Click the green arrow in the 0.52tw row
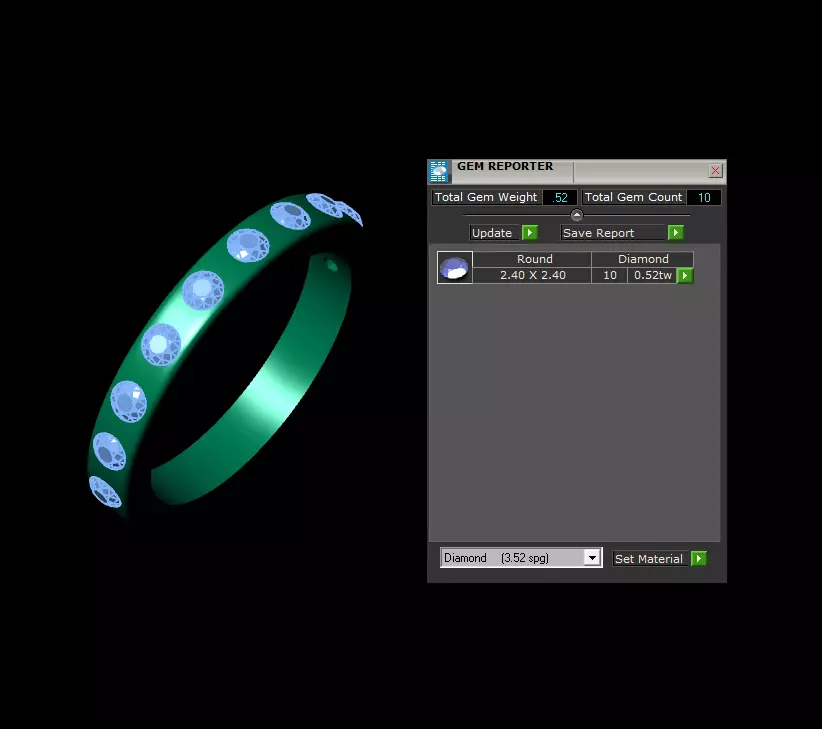The image size is (822, 729). click(x=685, y=275)
